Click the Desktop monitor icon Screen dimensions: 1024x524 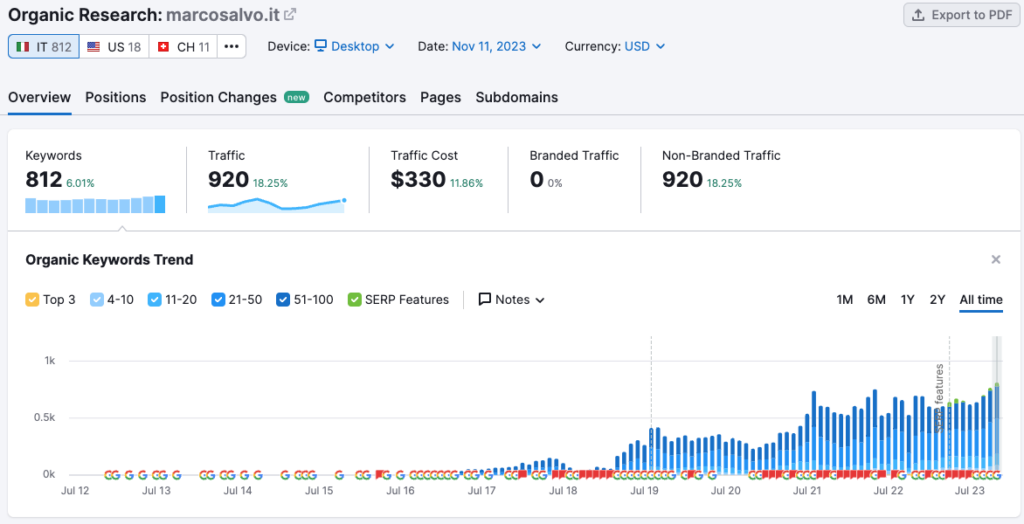[320, 46]
